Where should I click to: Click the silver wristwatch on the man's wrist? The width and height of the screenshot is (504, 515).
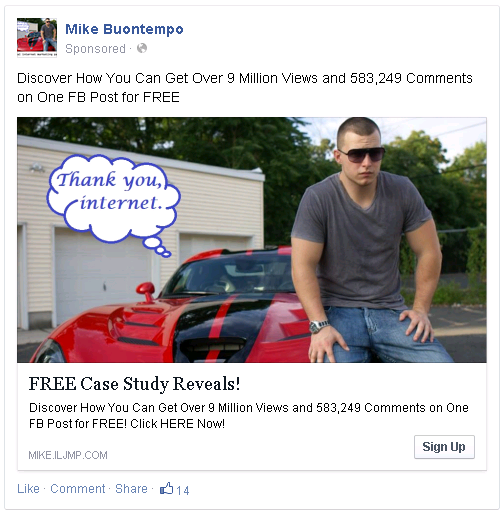point(318,326)
